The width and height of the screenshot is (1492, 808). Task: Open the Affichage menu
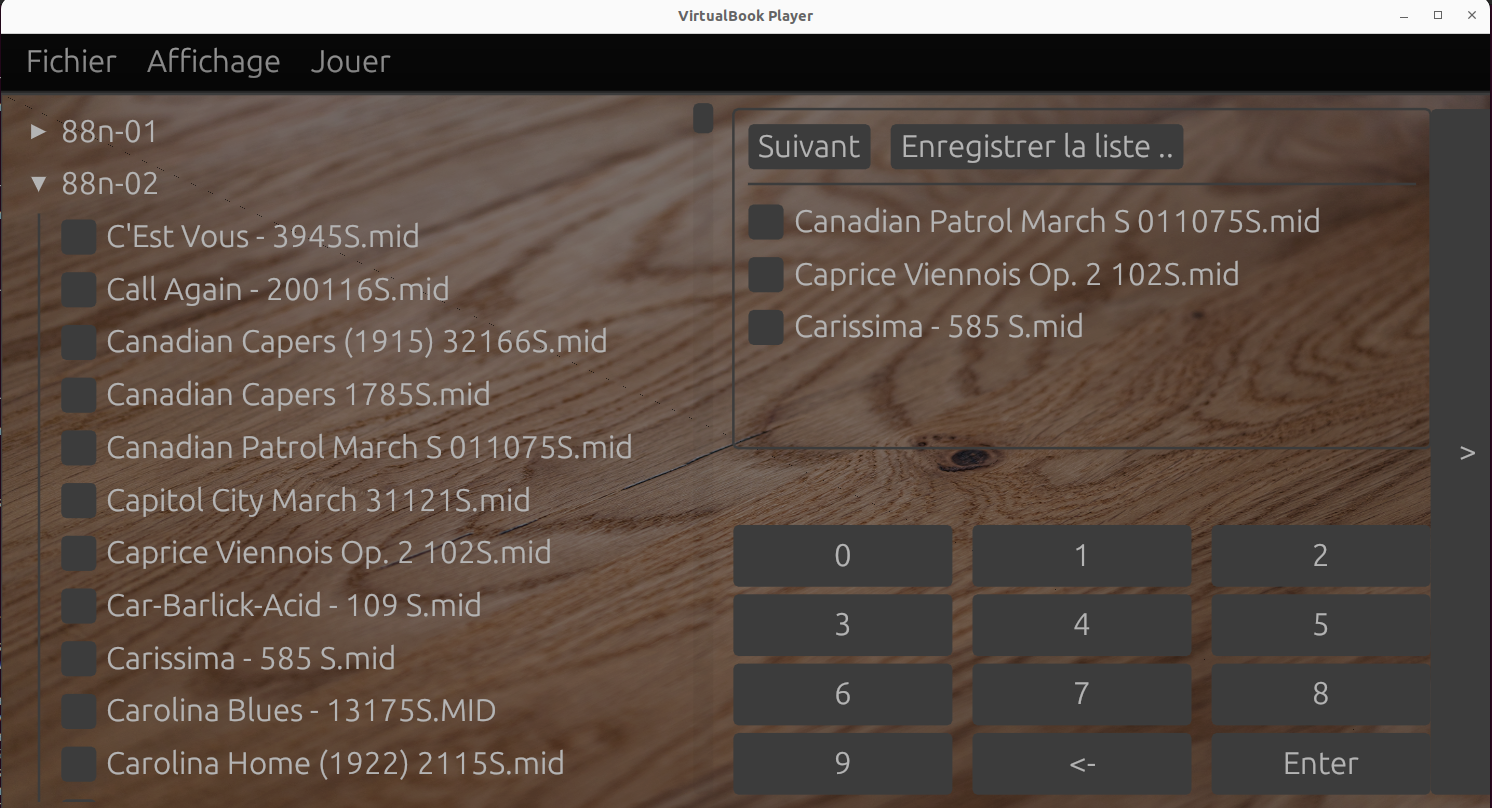(x=213, y=61)
